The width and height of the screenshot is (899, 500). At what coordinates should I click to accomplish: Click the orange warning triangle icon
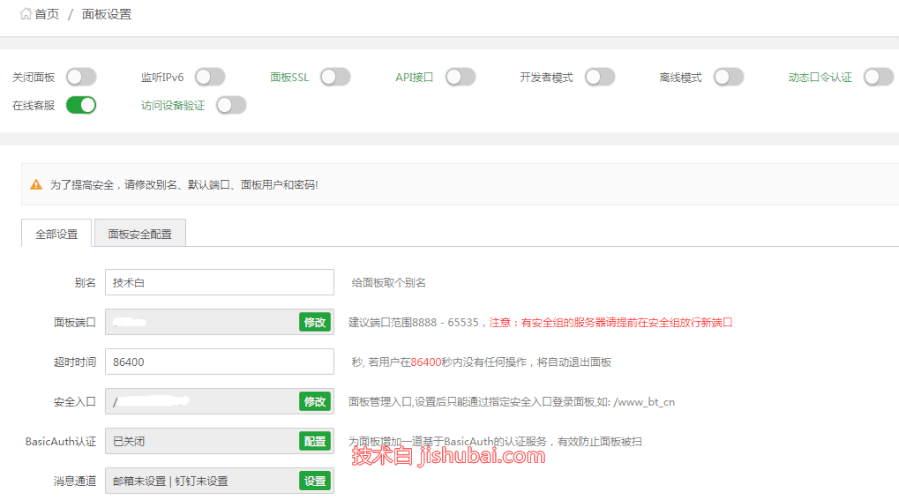tap(36, 185)
